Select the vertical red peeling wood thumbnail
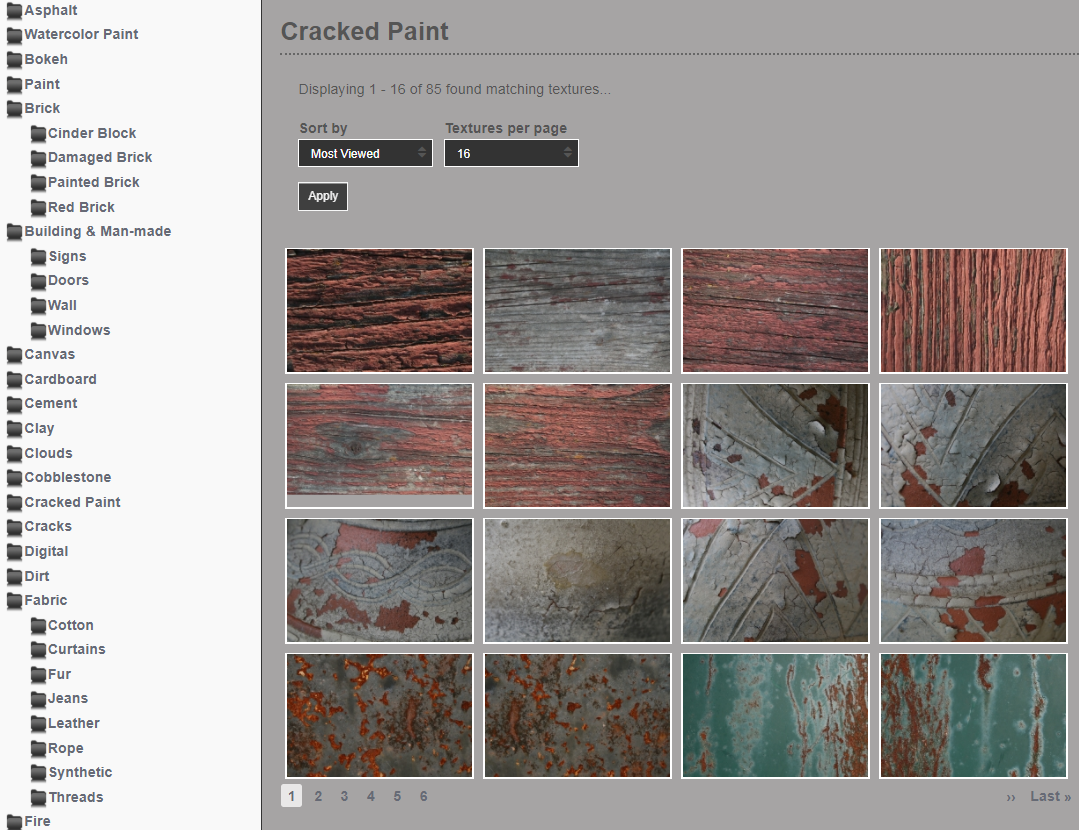 973,310
